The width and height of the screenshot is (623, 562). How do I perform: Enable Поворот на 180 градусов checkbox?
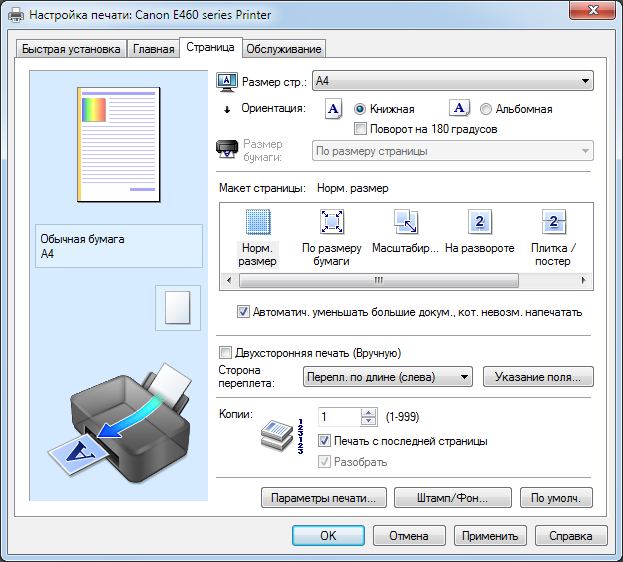coord(360,129)
